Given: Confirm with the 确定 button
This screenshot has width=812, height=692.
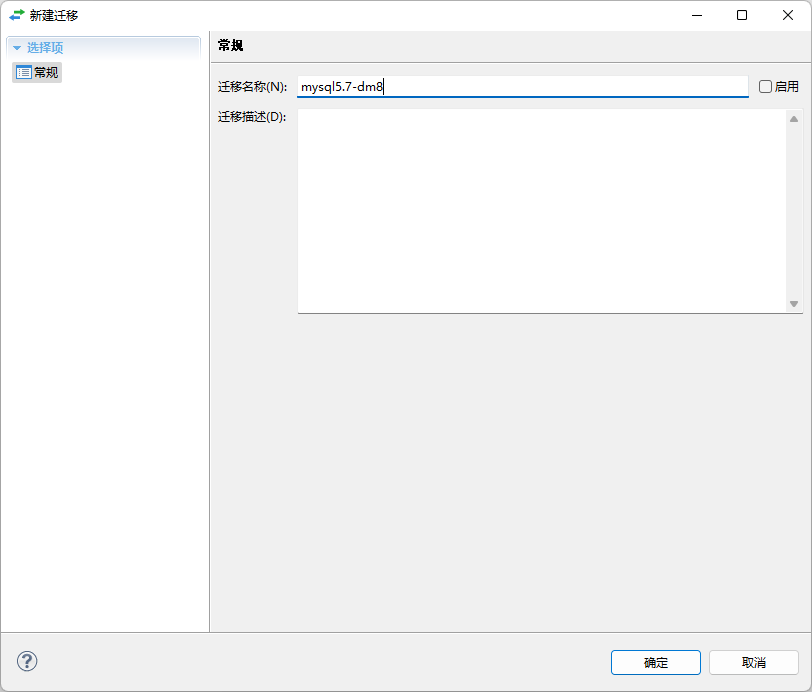Looking at the screenshot, I should [656, 662].
